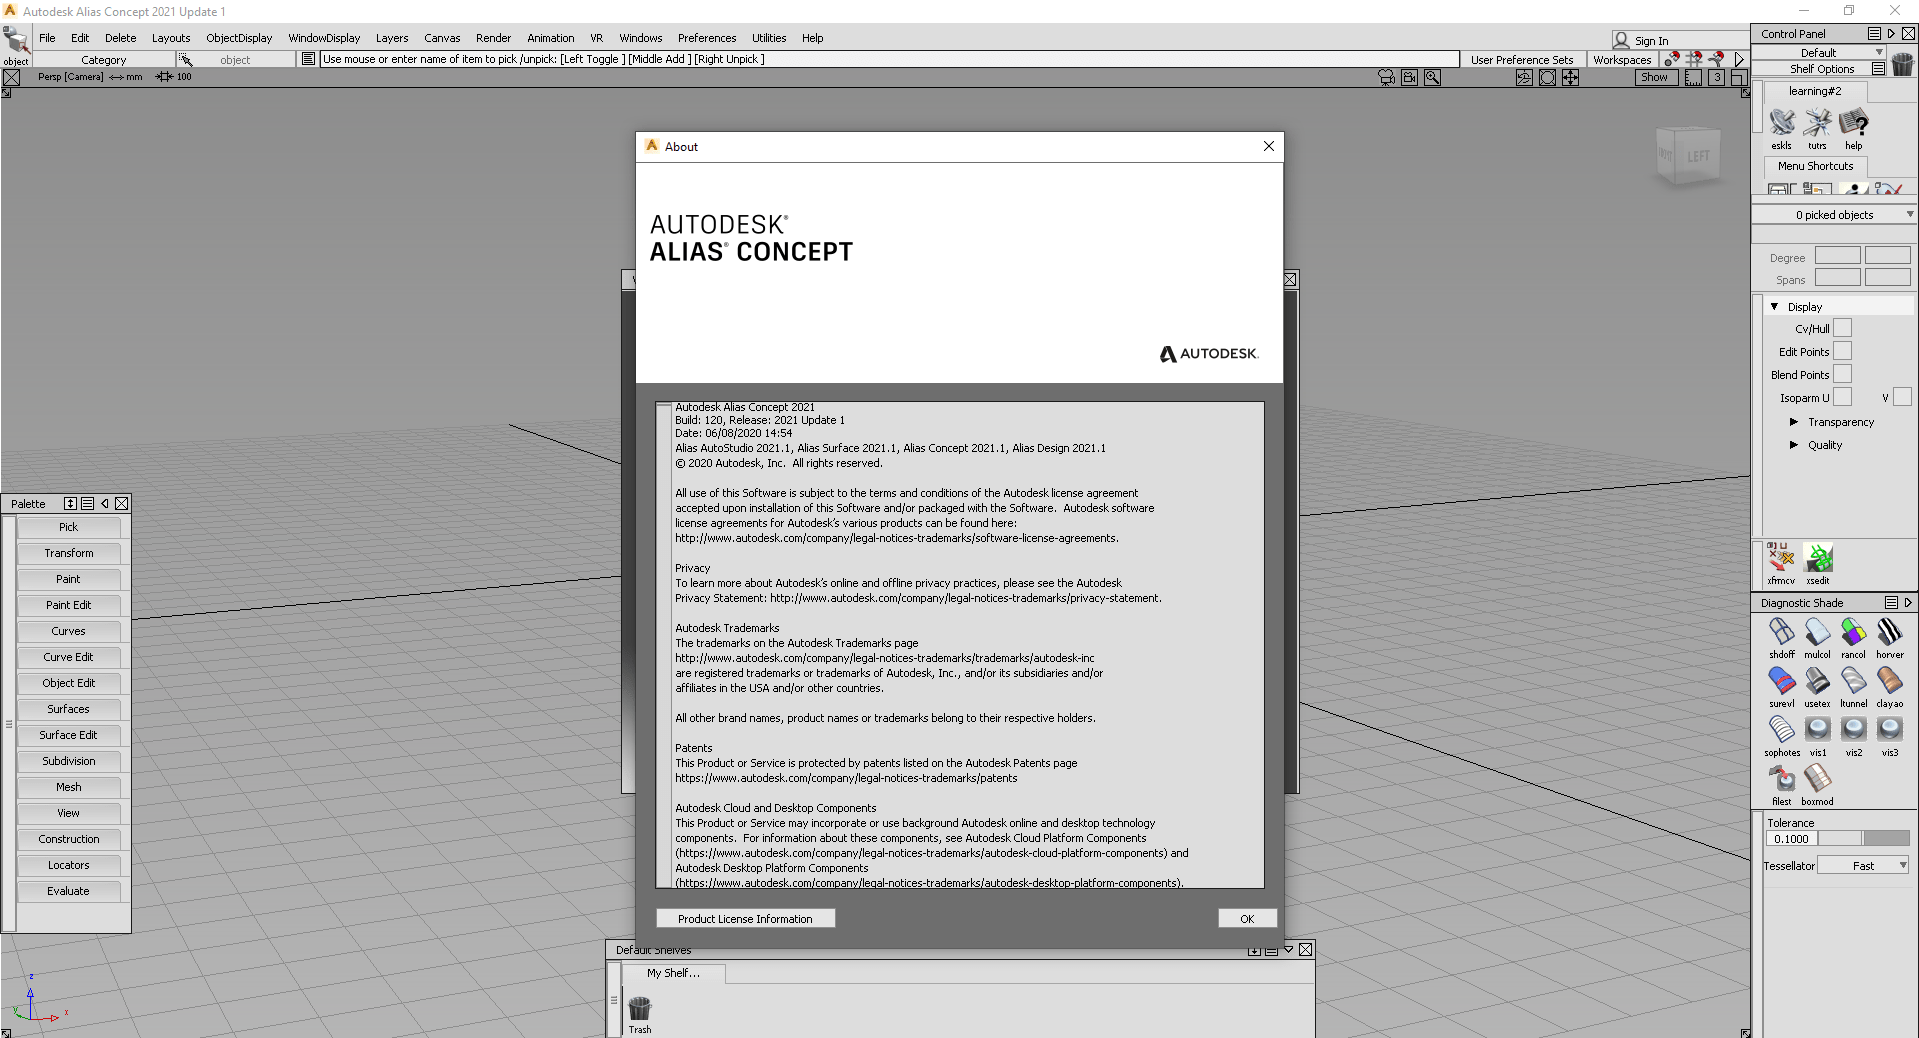Click the usetex texture shade icon
The height and width of the screenshot is (1038, 1919).
1817,681
